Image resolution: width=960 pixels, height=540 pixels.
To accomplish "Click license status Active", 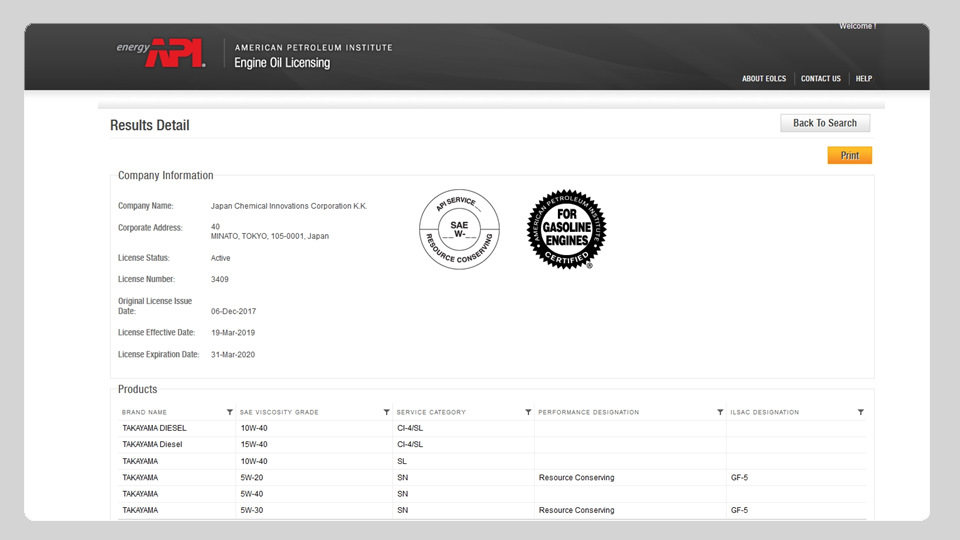I will [220, 258].
